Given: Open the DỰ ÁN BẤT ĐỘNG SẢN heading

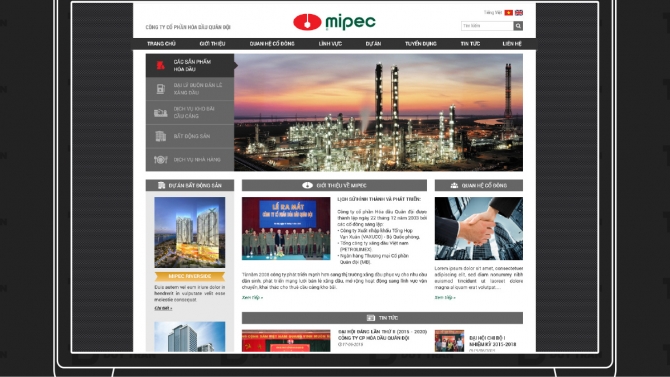Looking at the screenshot, I should (x=195, y=186).
